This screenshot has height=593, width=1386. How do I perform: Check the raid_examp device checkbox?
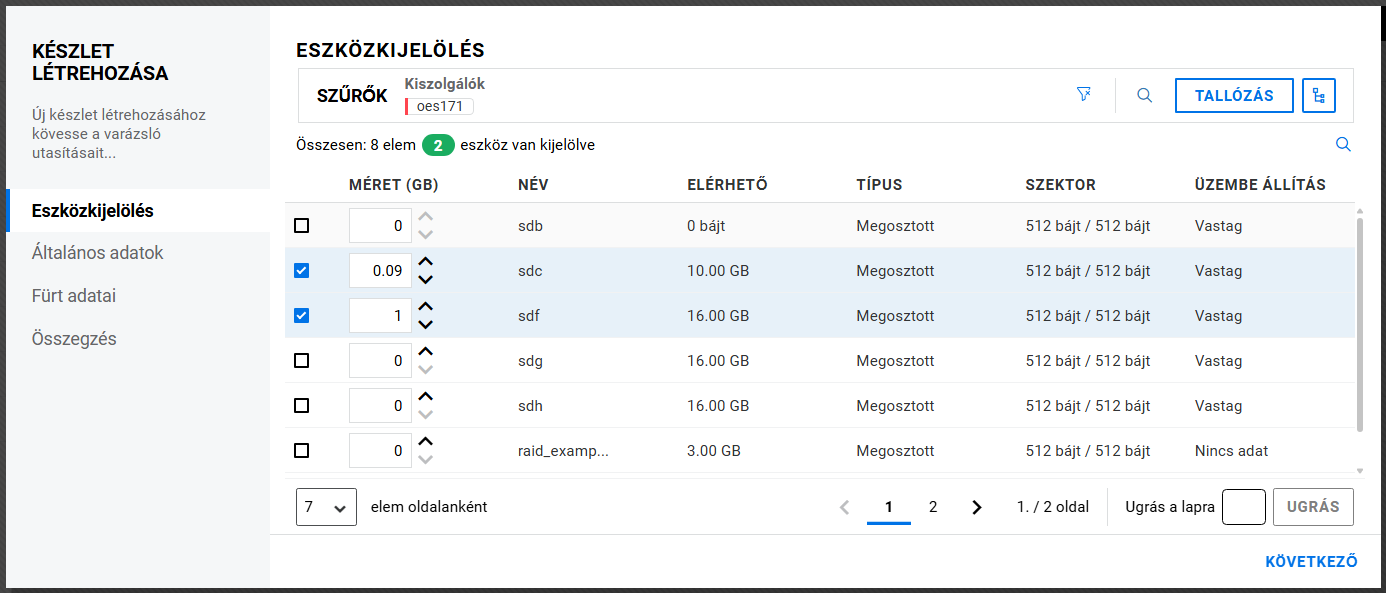(302, 451)
